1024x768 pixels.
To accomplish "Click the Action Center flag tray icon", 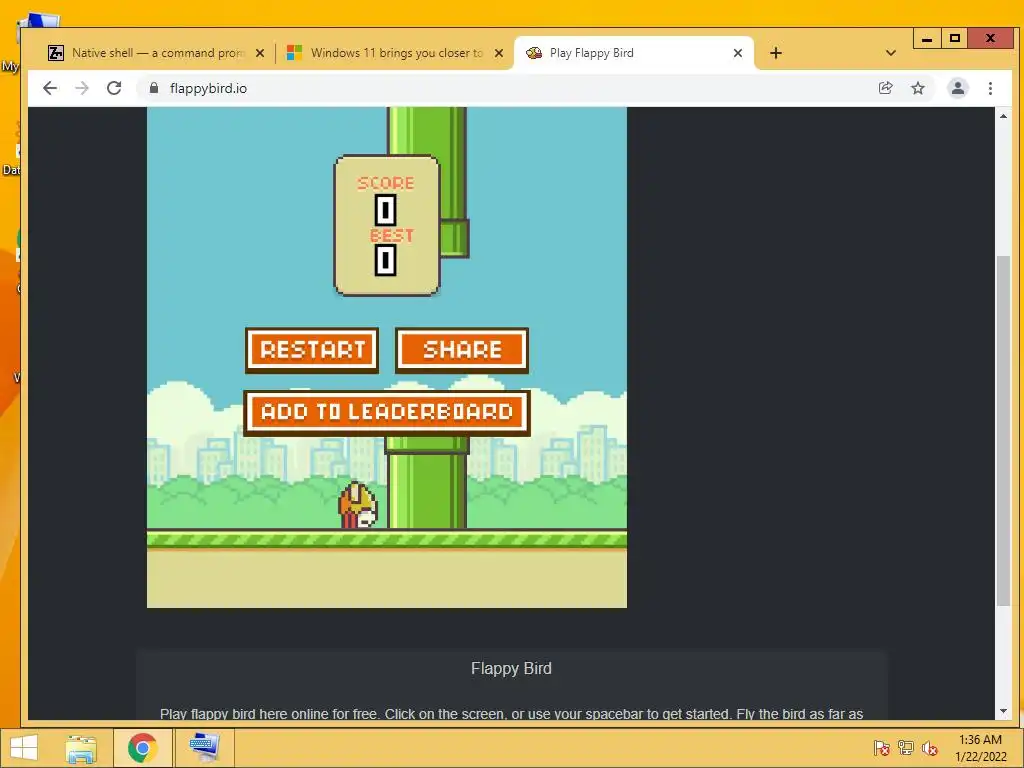I will coord(882,748).
